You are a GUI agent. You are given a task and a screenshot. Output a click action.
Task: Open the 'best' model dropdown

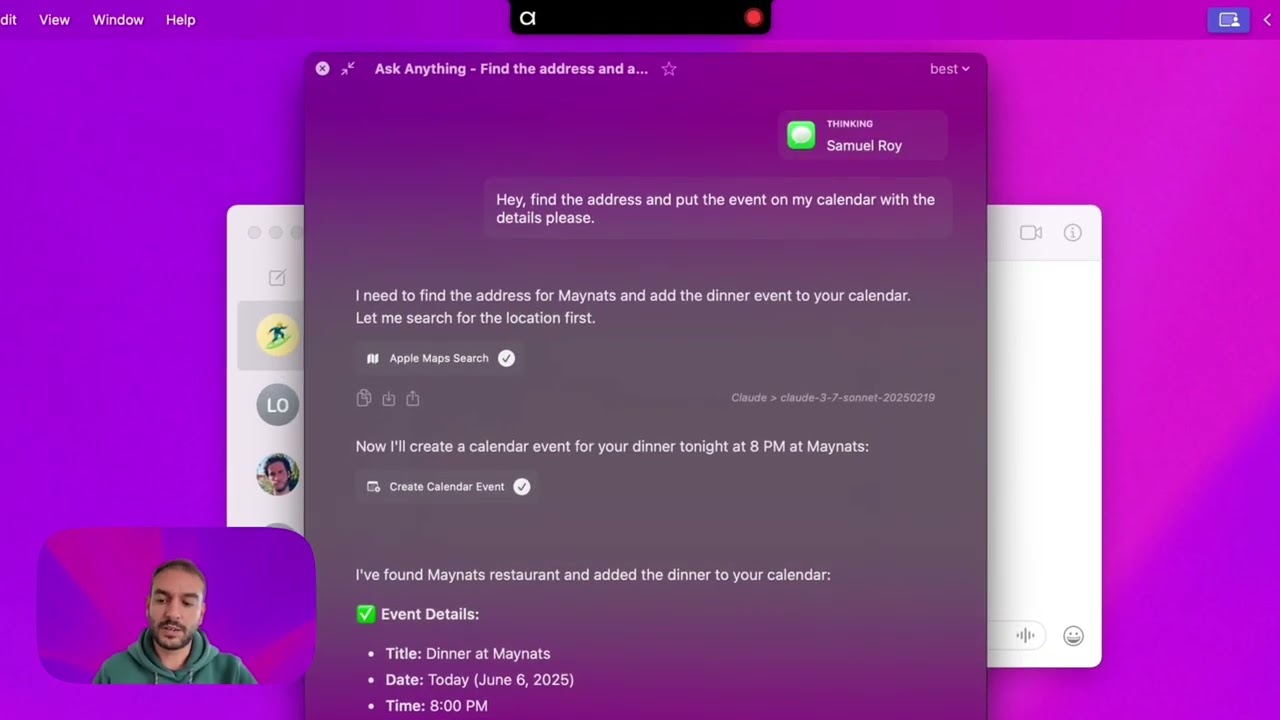tap(949, 69)
